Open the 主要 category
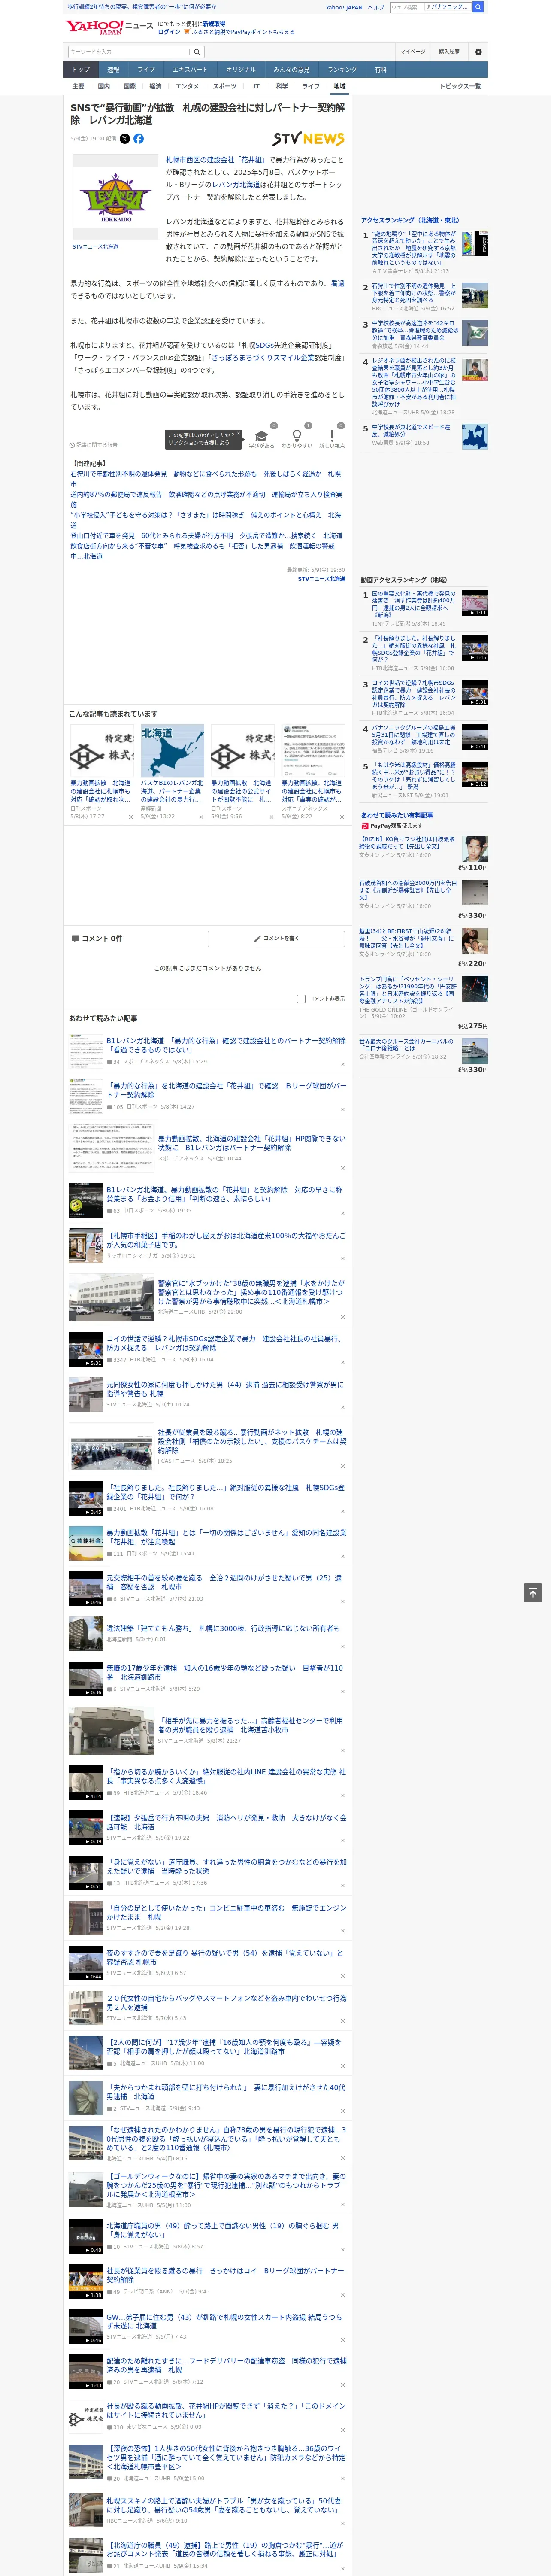The width and height of the screenshot is (551, 2576). tap(78, 86)
